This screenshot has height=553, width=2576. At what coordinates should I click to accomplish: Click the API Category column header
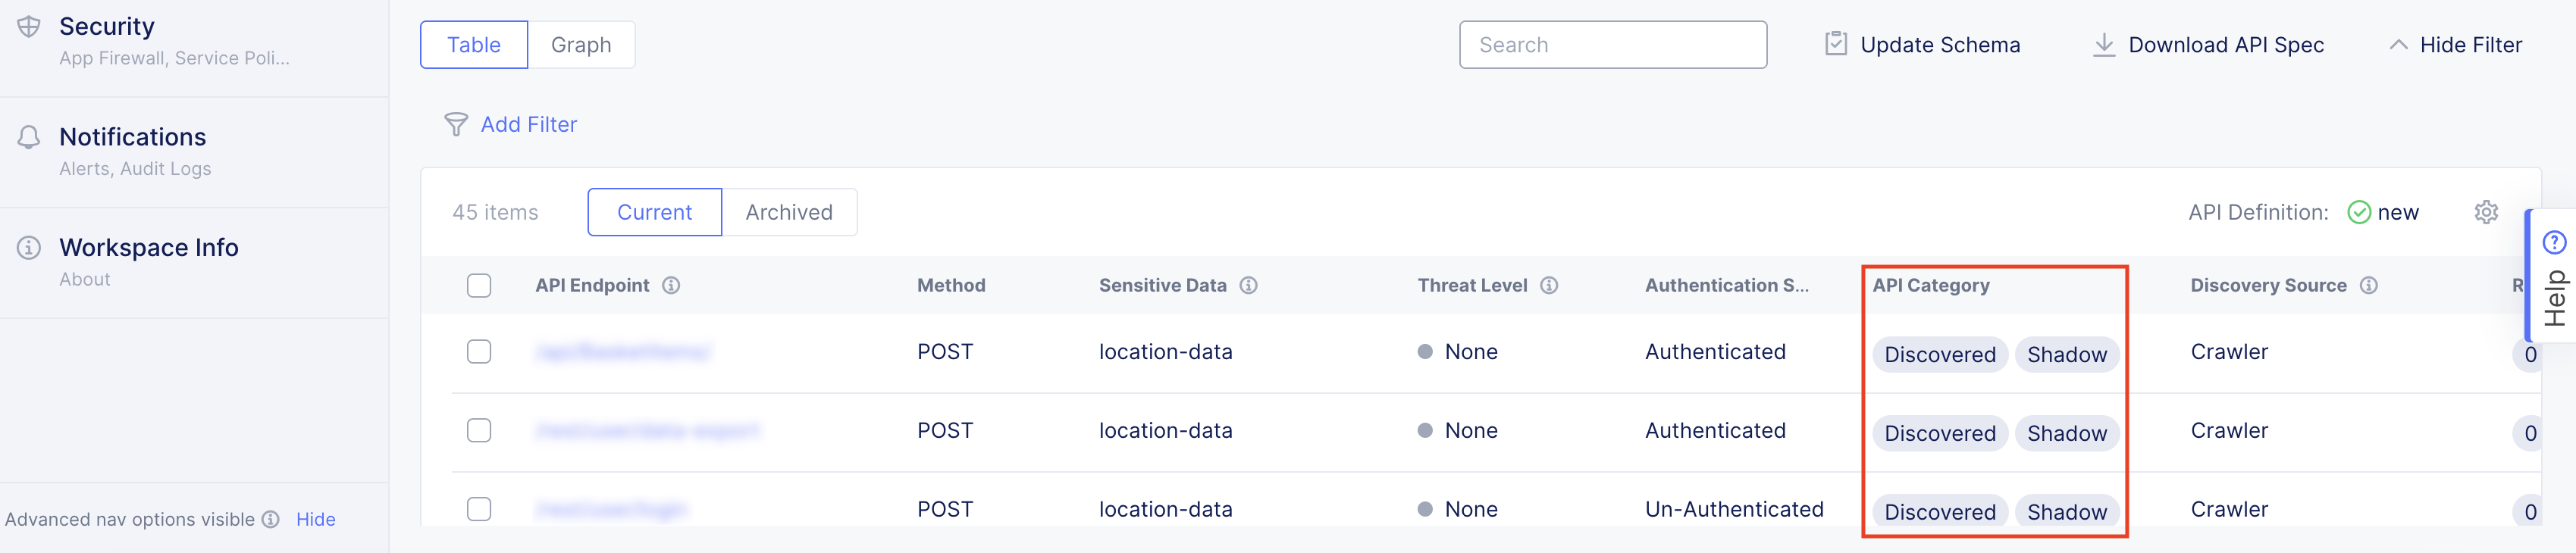pos(1931,285)
